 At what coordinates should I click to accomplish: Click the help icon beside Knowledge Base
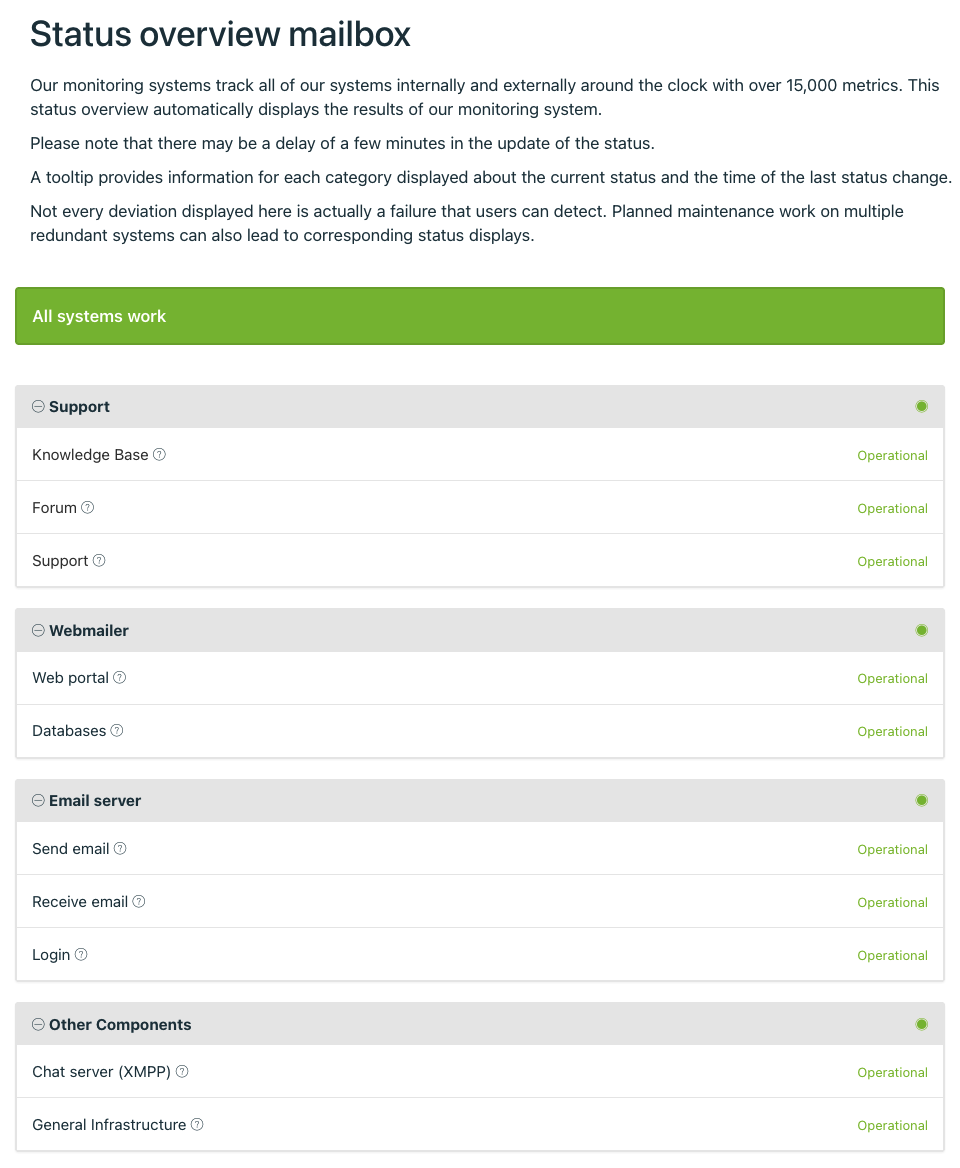coord(159,455)
